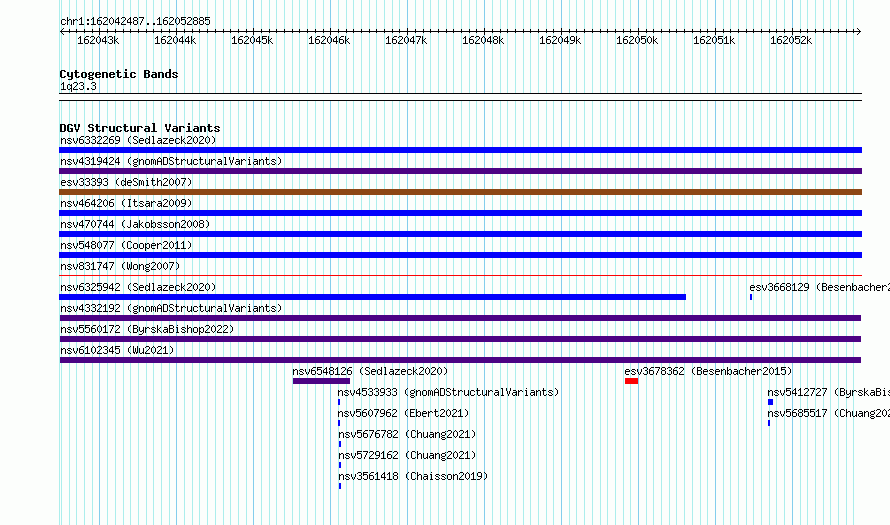Click the blue bar below the nsv464206 label
Viewport: 890px width, 525px height.
click(460, 213)
